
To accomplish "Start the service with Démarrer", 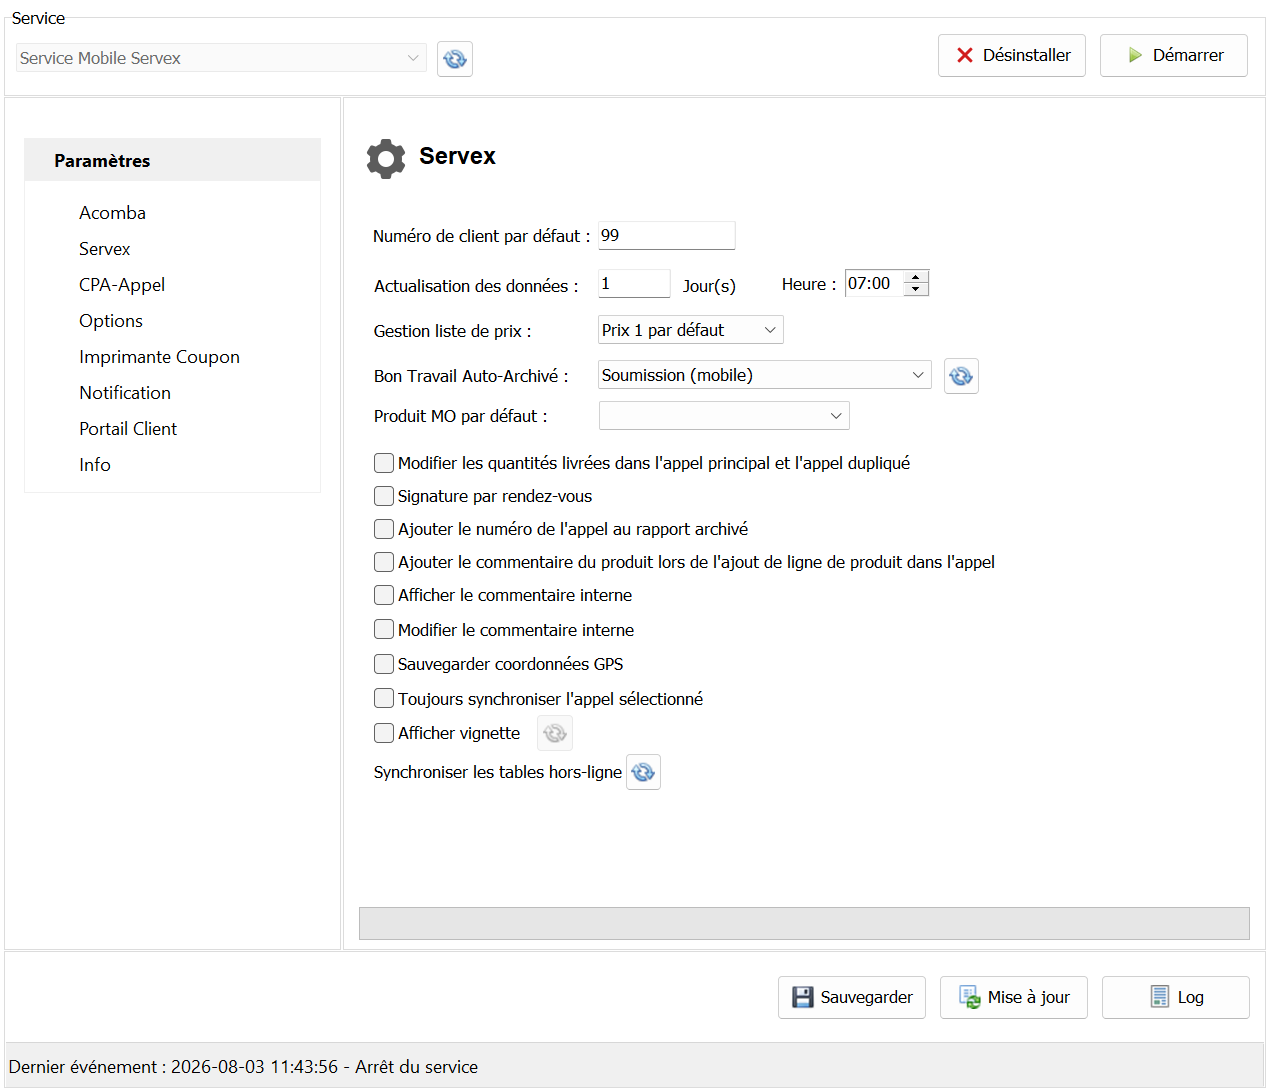I will coord(1174,55).
